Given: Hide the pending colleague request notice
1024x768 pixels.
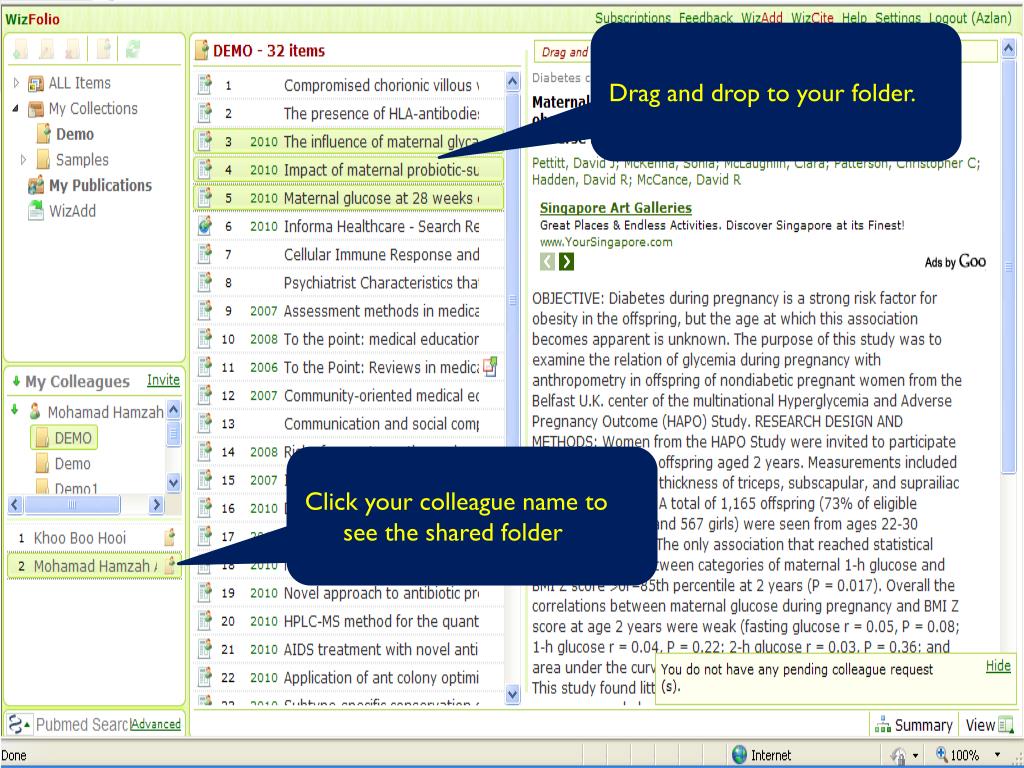Looking at the screenshot, I should pyautogui.click(x=998, y=665).
